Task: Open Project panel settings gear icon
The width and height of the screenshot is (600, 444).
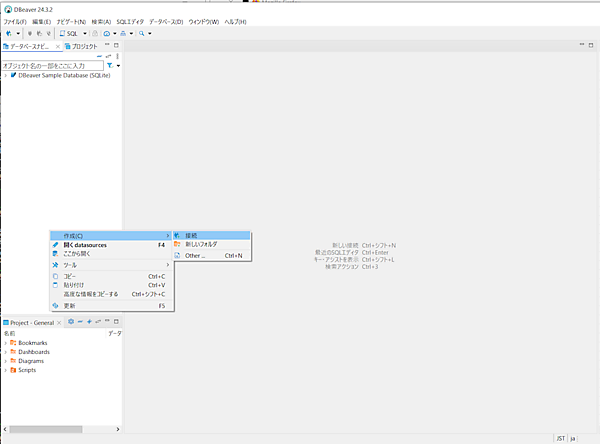Action: [x=71, y=321]
